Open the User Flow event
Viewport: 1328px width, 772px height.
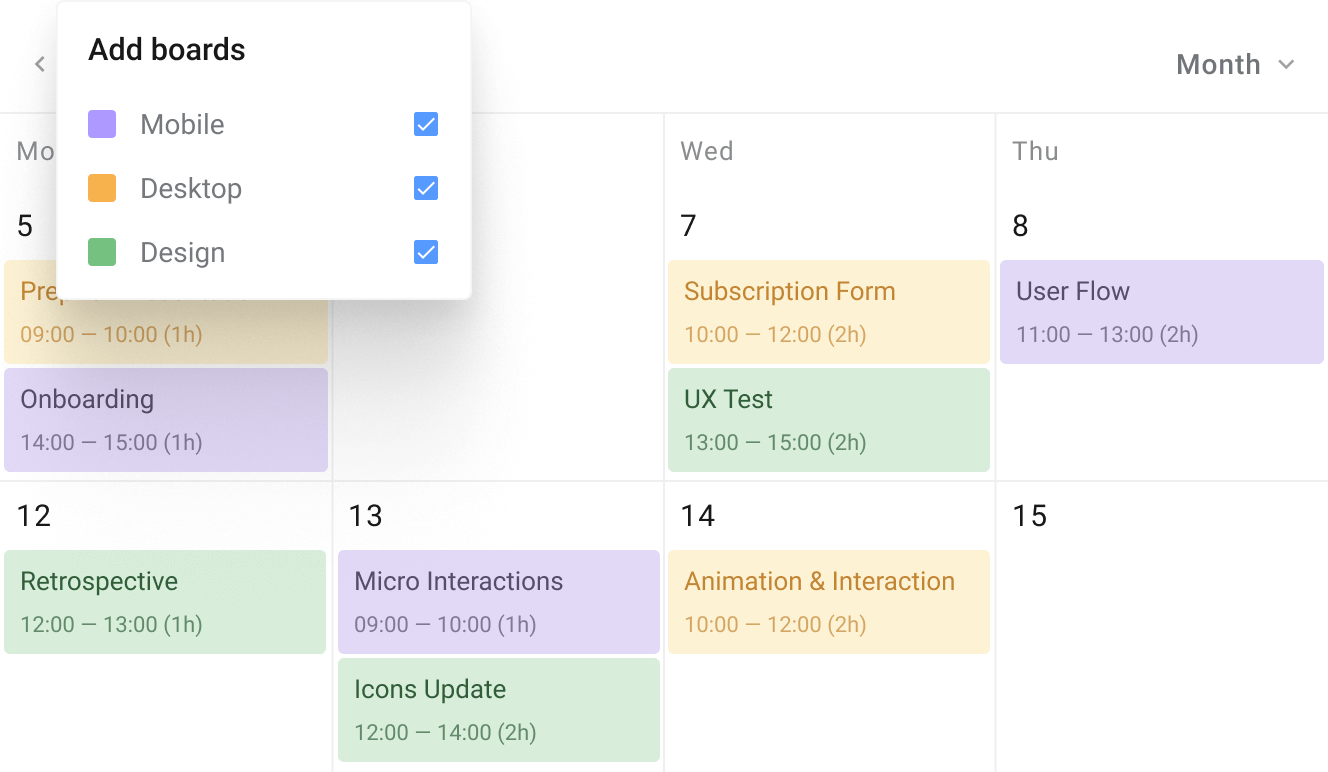click(x=1161, y=312)
